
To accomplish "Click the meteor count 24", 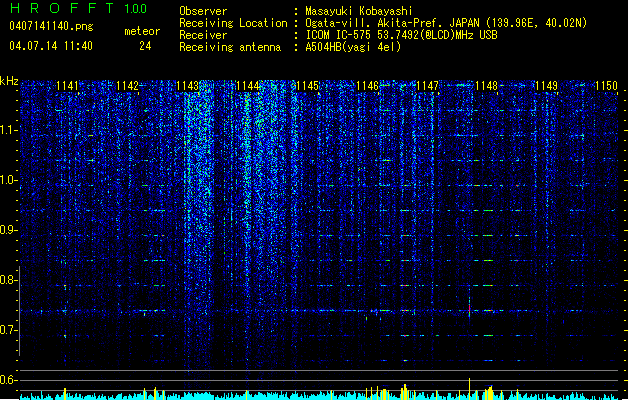I will click(145, 46).
